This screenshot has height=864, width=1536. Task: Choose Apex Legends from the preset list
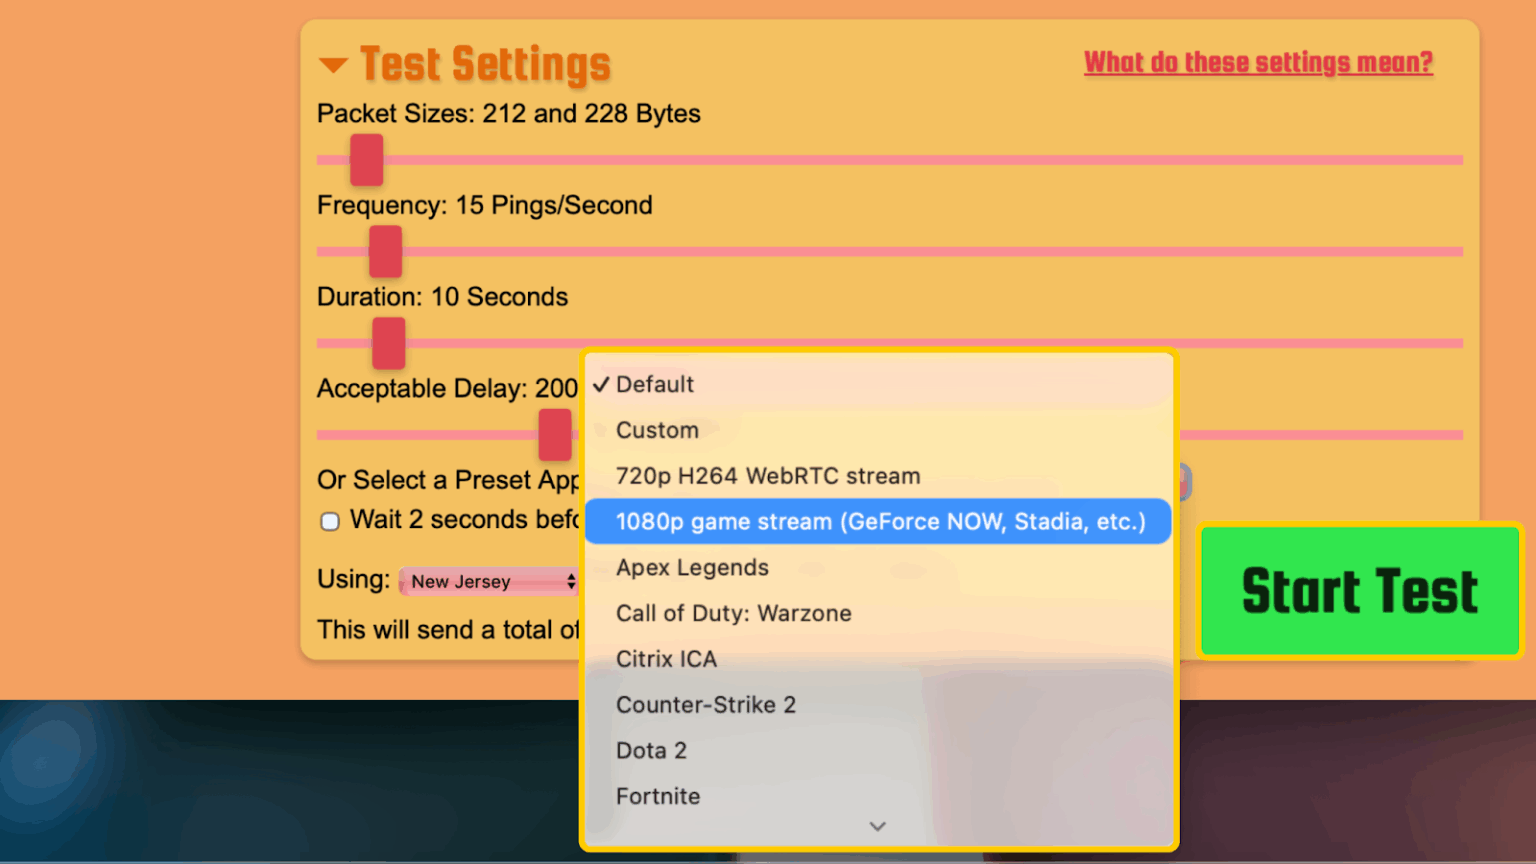[x=692, y=568]
